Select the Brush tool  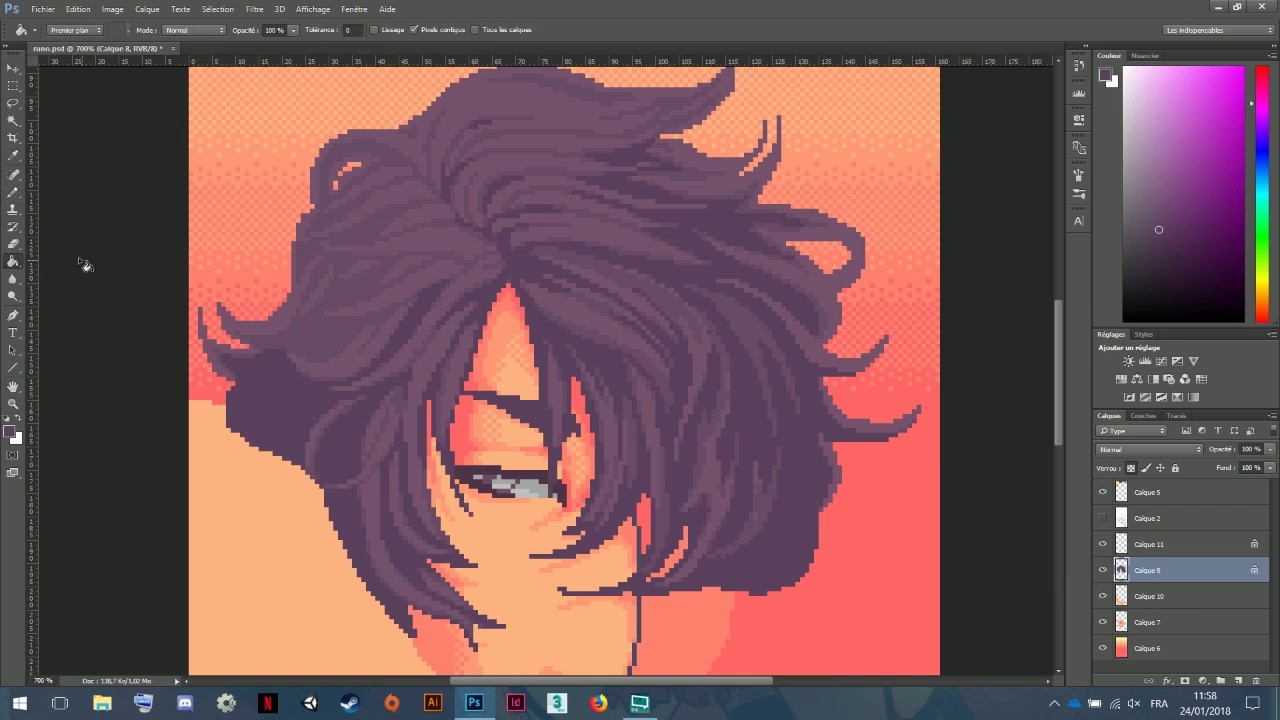[13, 191]
